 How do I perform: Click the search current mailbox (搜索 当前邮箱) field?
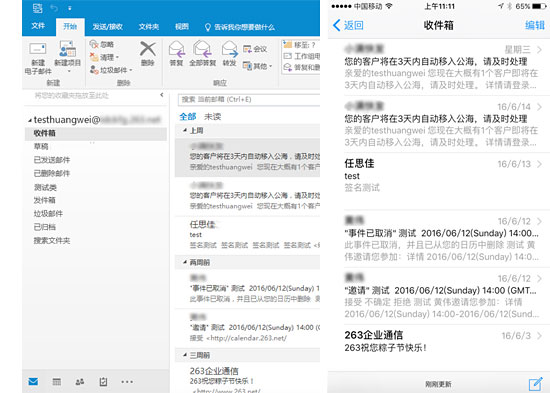(249, 100)
